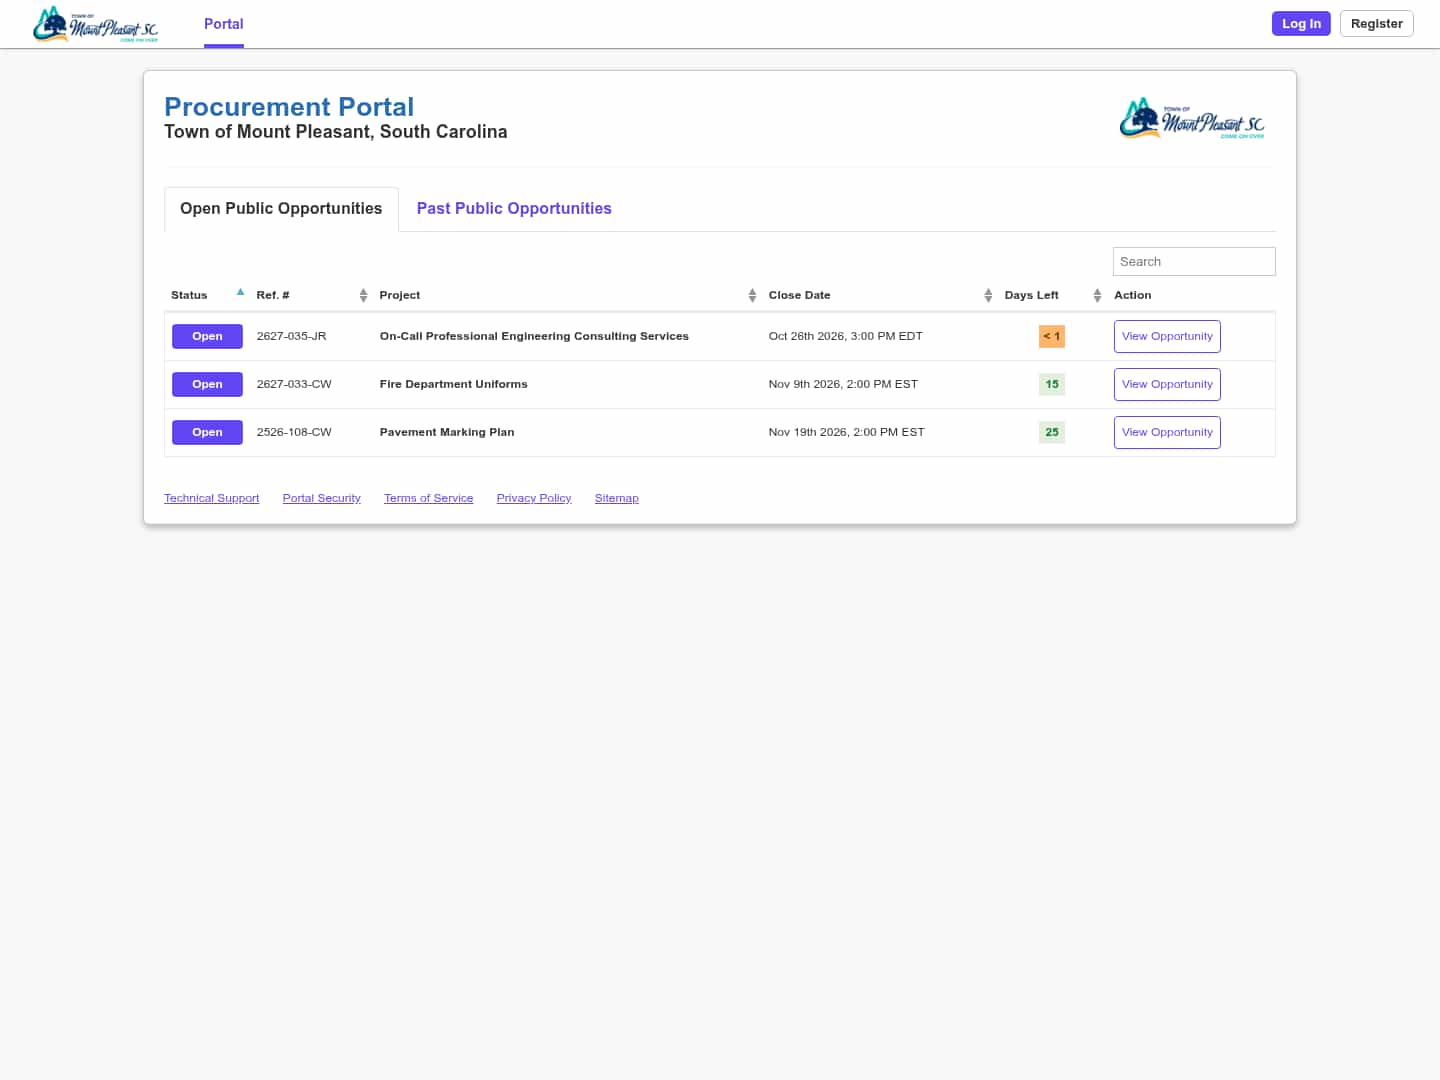Click the Register button
Image resolution: width=1440 pixels, height=1080 pixels.
(1376, 24)
